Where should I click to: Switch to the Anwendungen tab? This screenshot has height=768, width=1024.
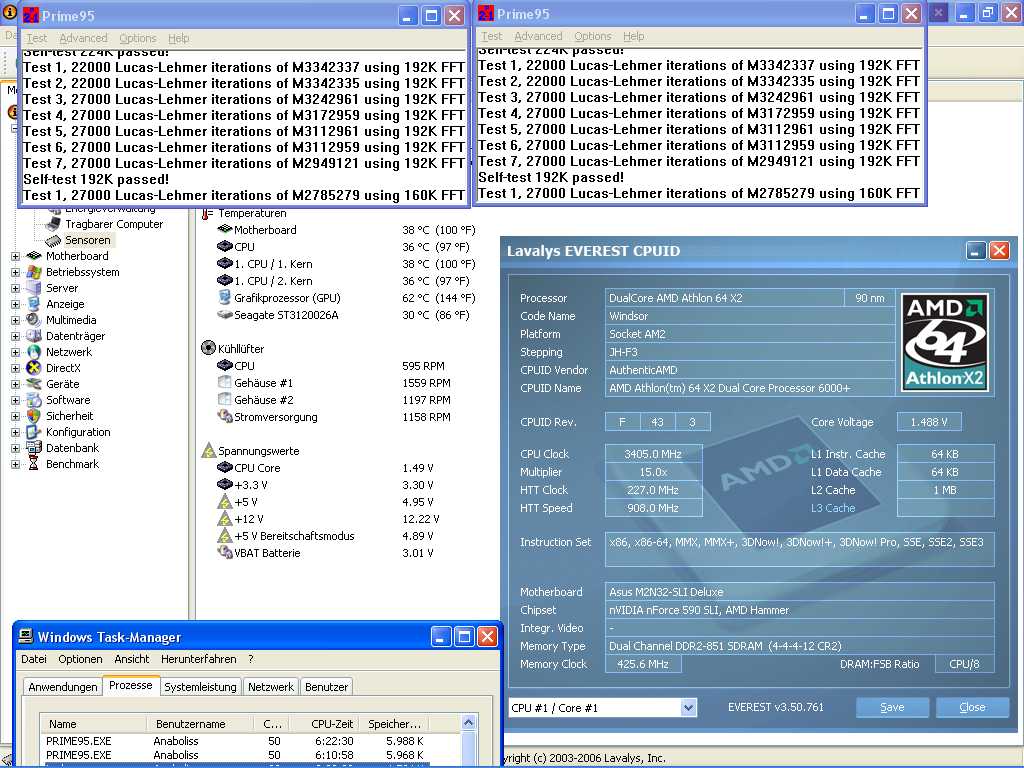click(x=63, y=686)
